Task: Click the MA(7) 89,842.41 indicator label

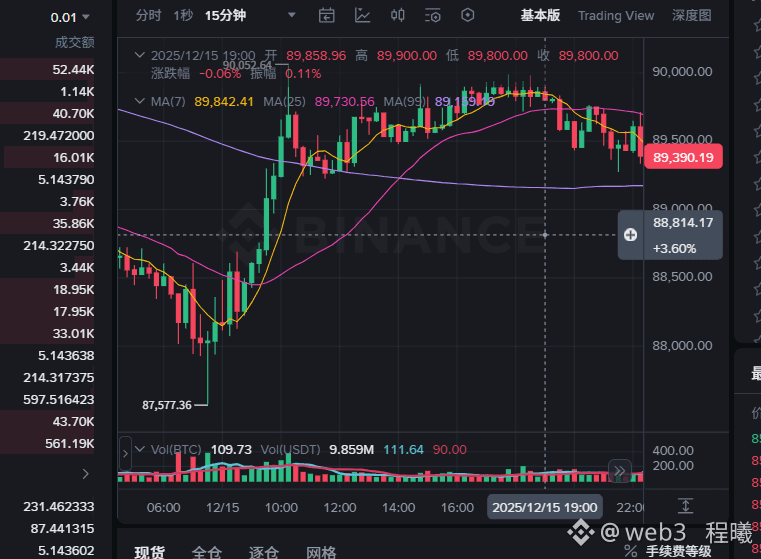Action: (202, 101)
